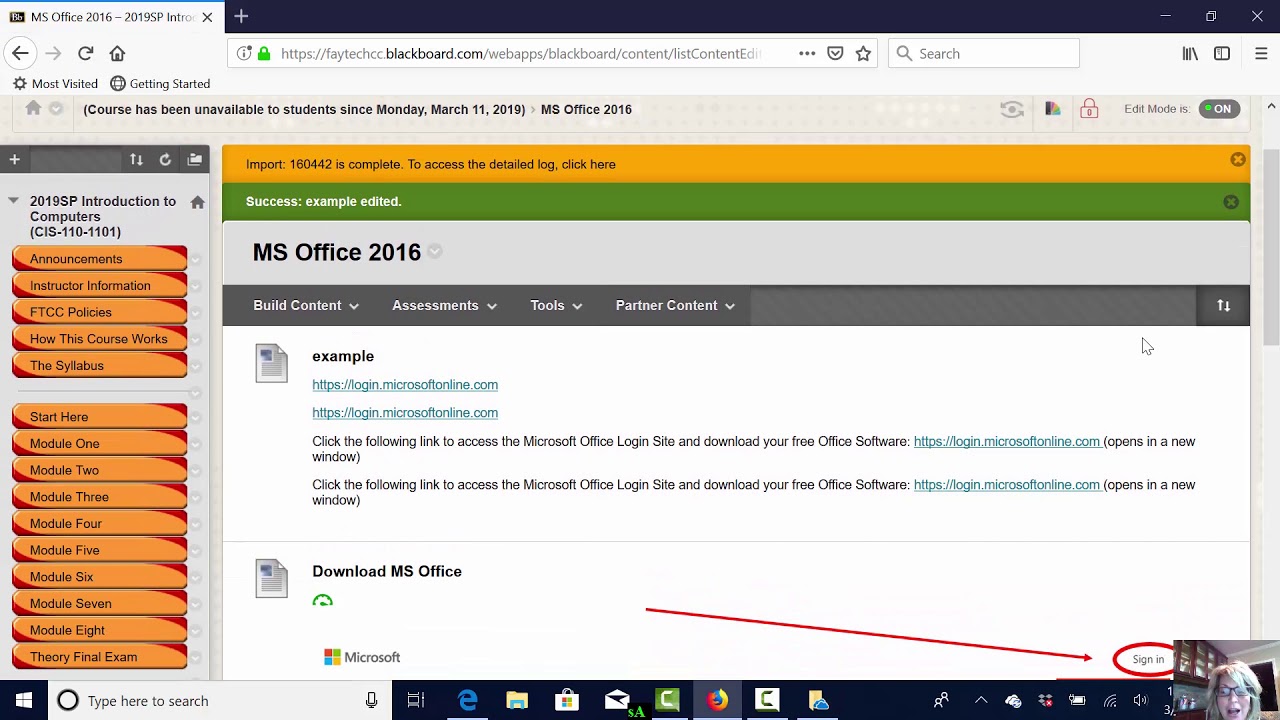Expand options chevron next to Module Two
Screen dimensions: 1280x720
click(x=195, y=471)
